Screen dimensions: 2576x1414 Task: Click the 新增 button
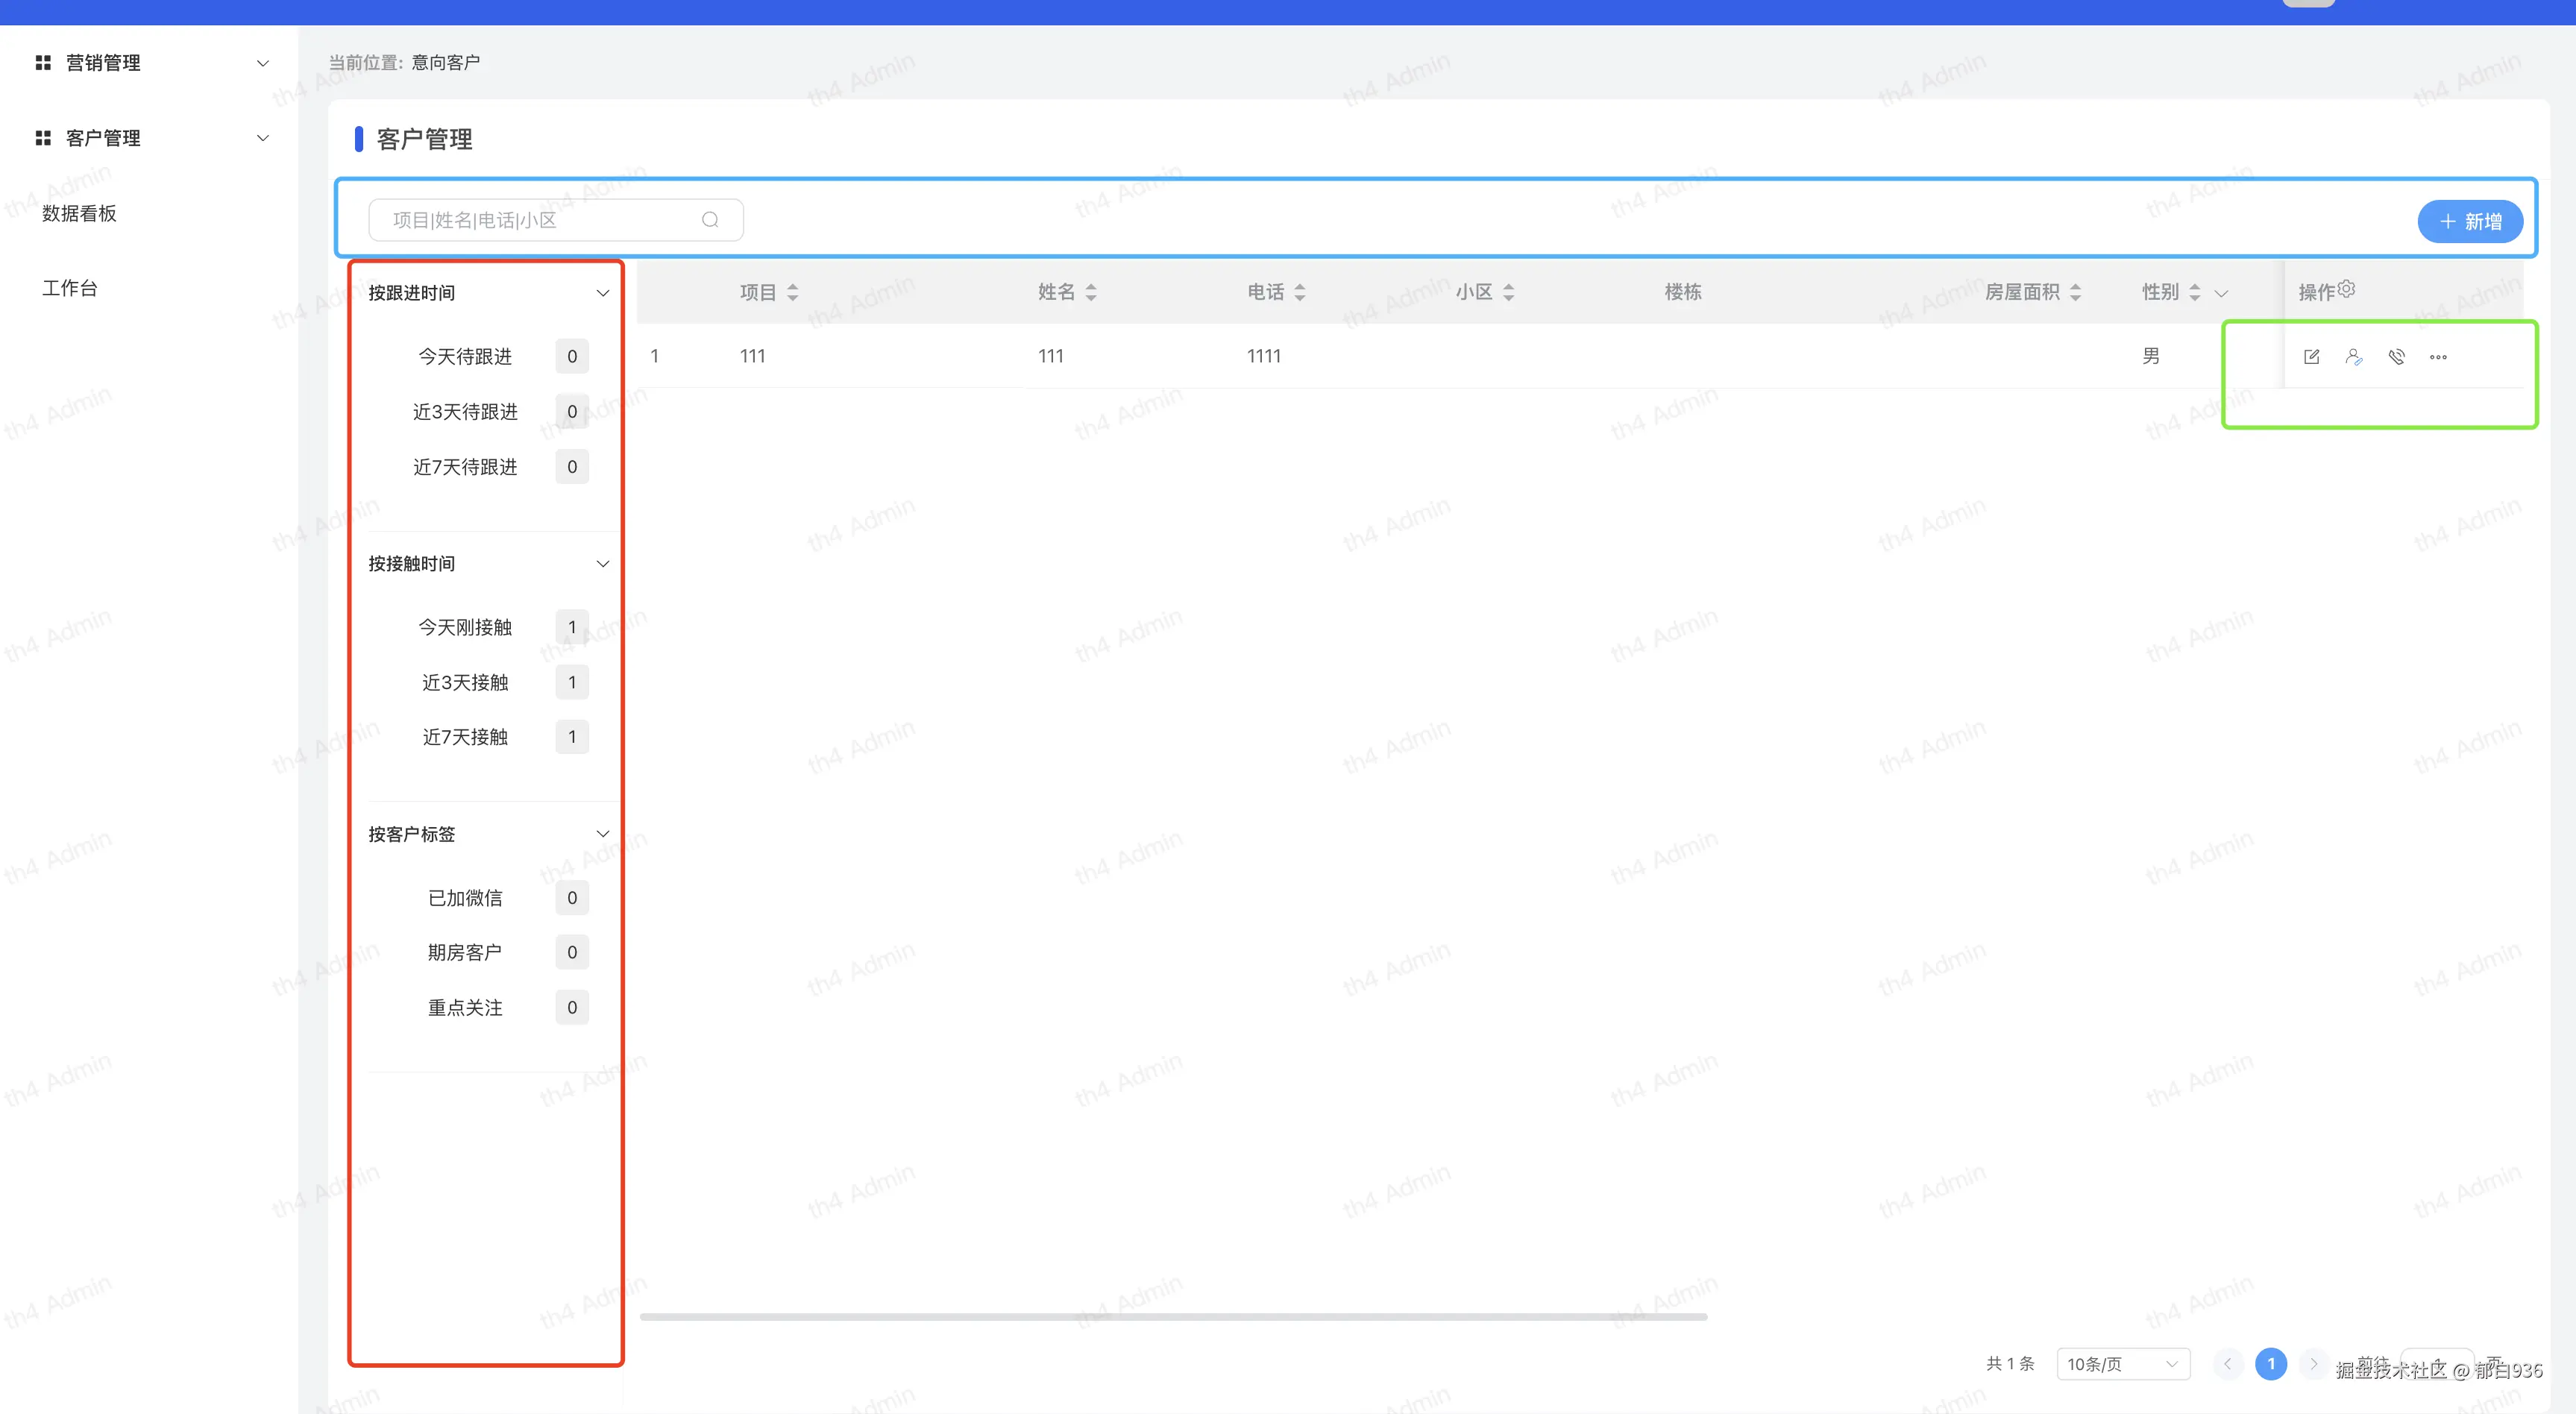2469,221
